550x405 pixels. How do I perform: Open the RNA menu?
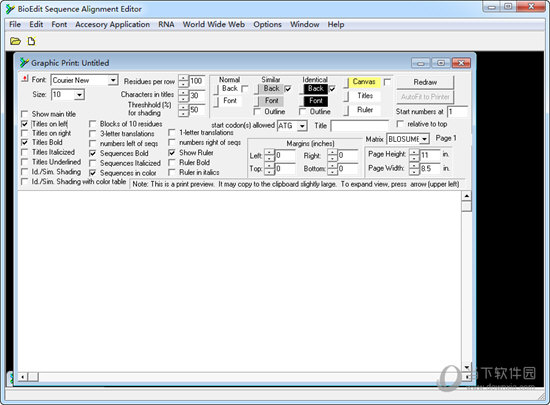(166, 25)
